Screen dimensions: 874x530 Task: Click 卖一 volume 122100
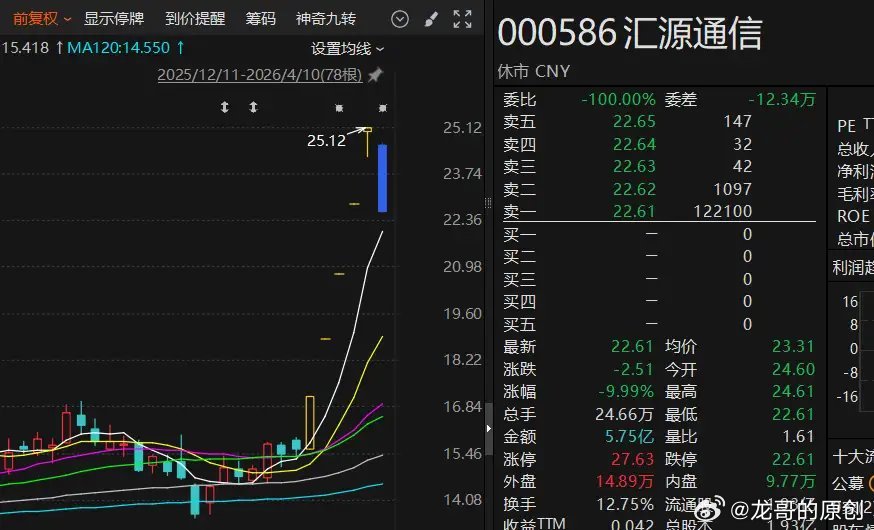(723, 211)
